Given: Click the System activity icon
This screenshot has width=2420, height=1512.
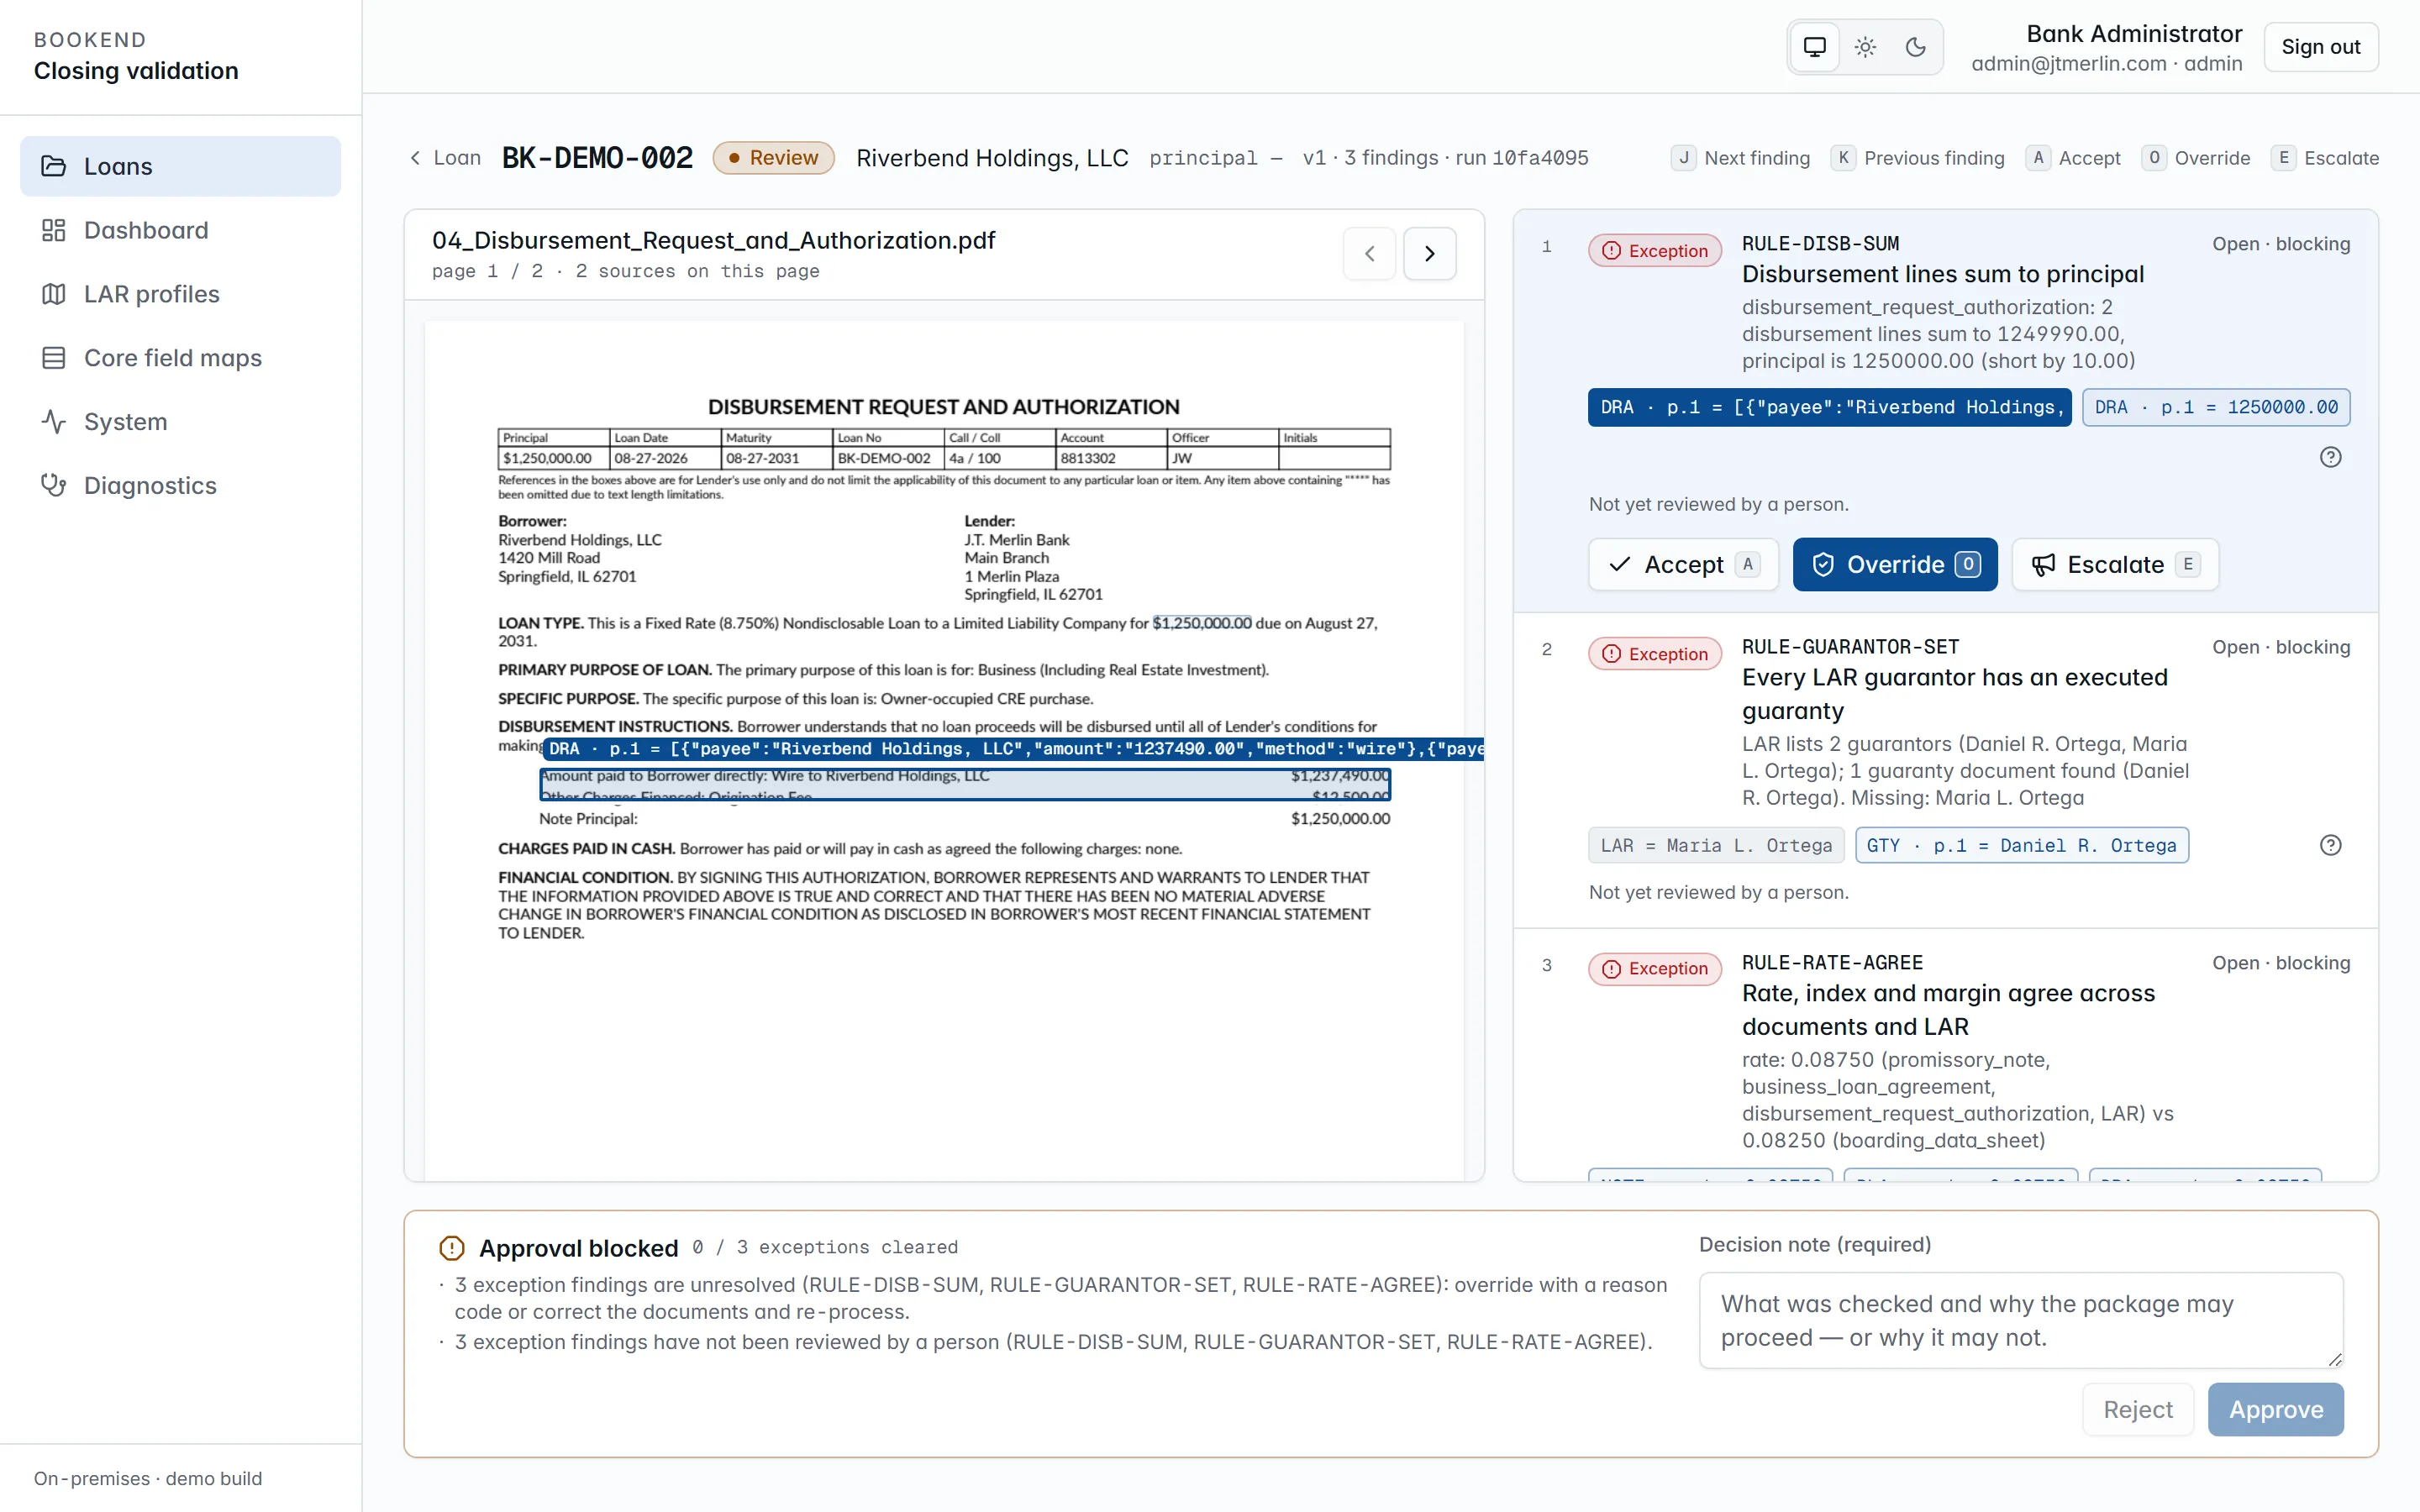Looking at the screenshot, I should tap(53, 422).
